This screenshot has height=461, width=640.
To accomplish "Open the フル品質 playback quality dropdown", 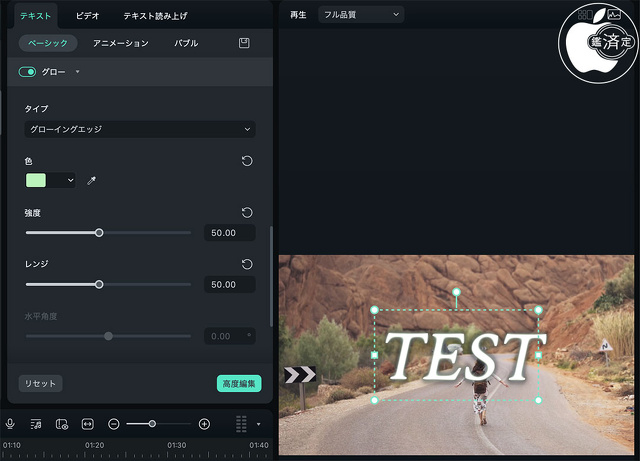I will (x=360, y=15).
